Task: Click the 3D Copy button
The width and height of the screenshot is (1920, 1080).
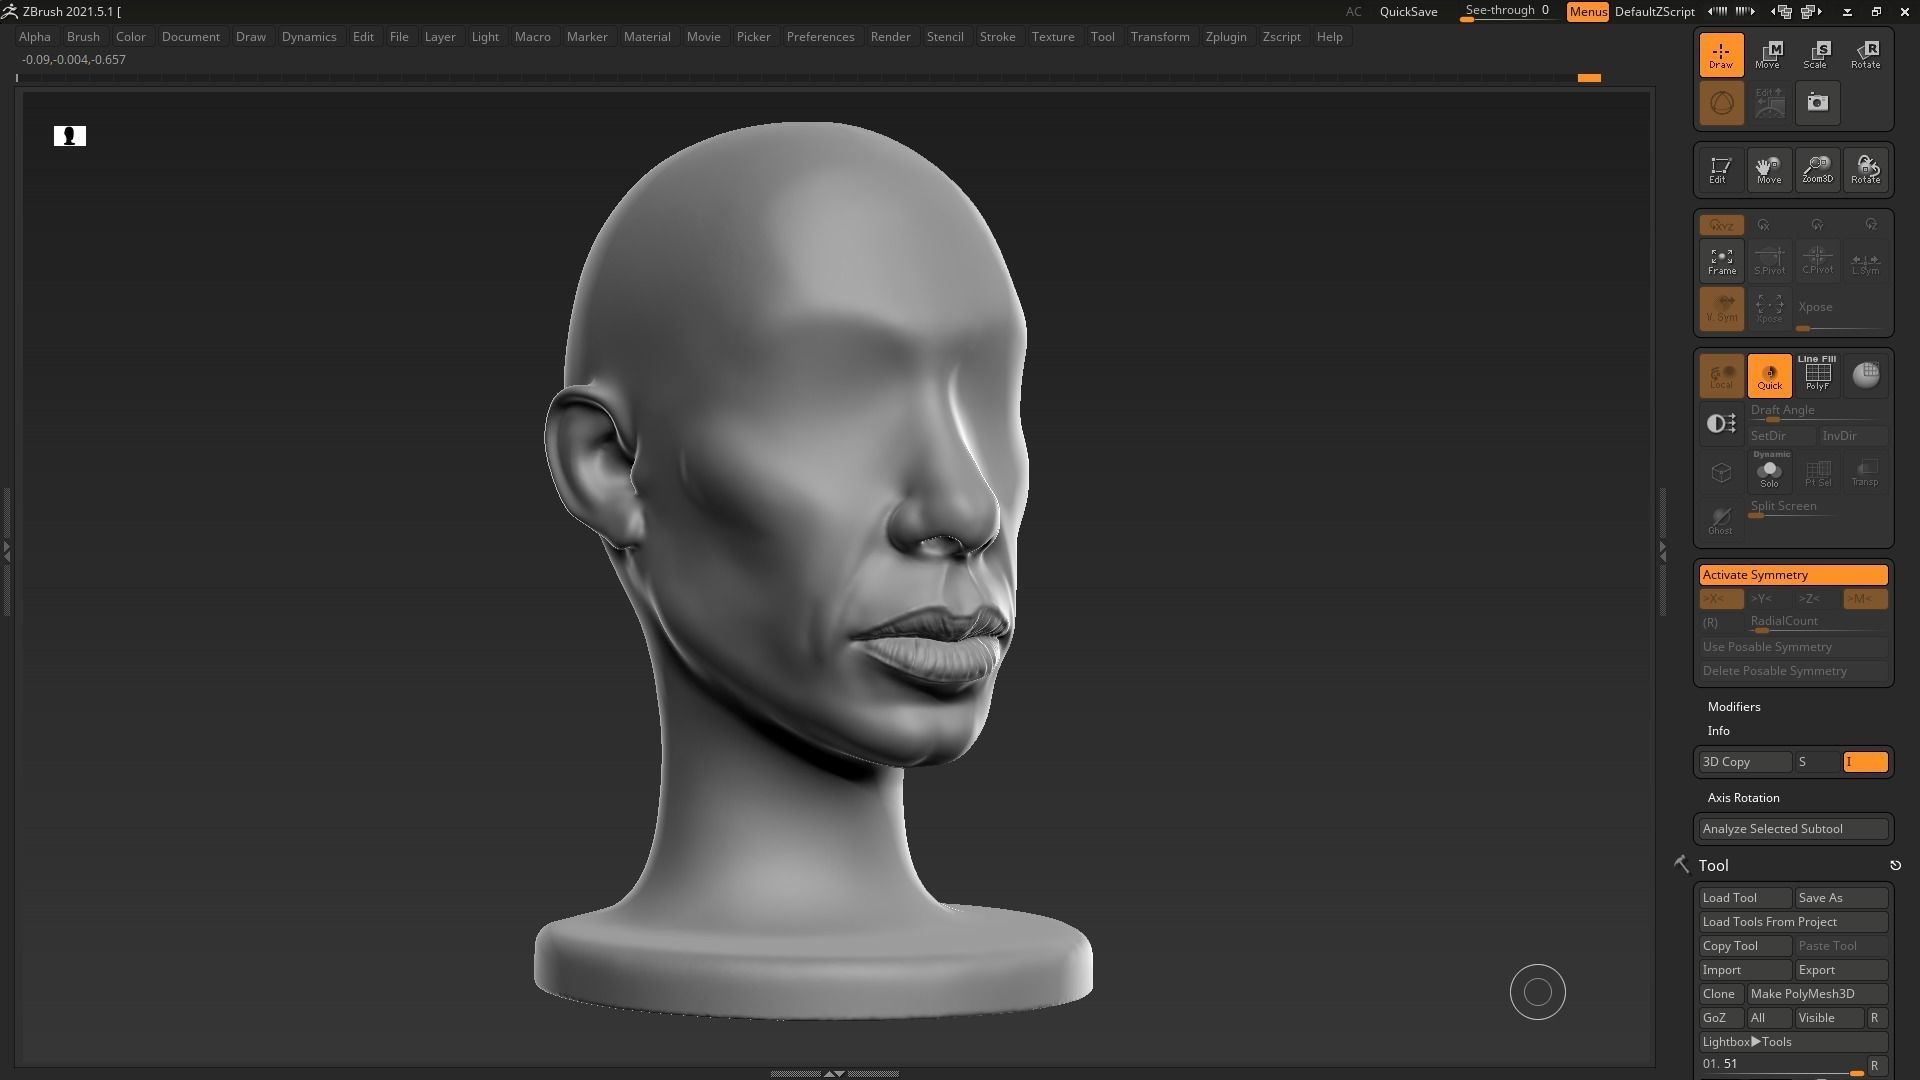Action: [1745, 762]
